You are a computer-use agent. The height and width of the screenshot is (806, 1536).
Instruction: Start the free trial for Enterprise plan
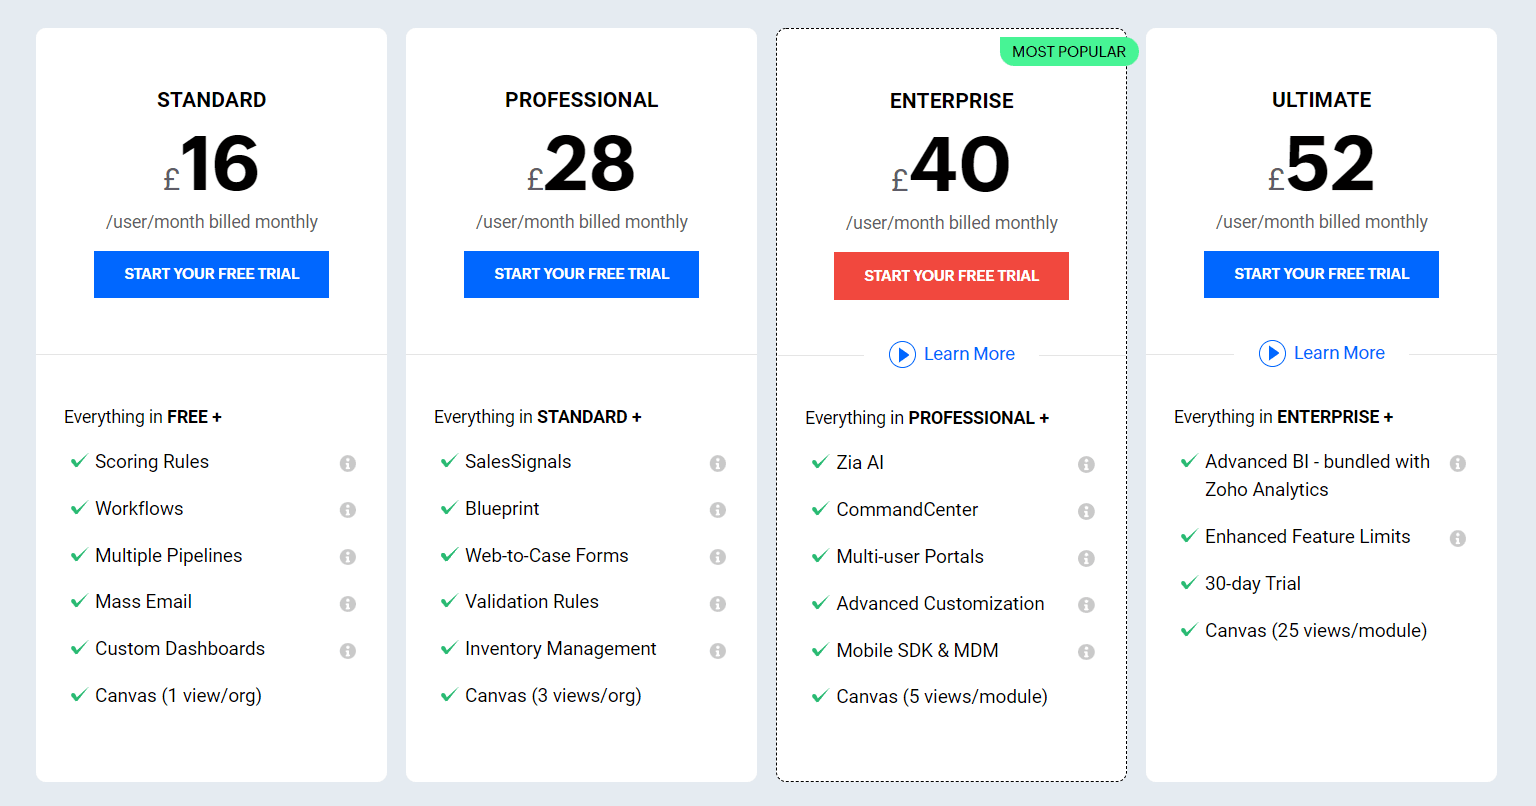[x=951, y=276]
